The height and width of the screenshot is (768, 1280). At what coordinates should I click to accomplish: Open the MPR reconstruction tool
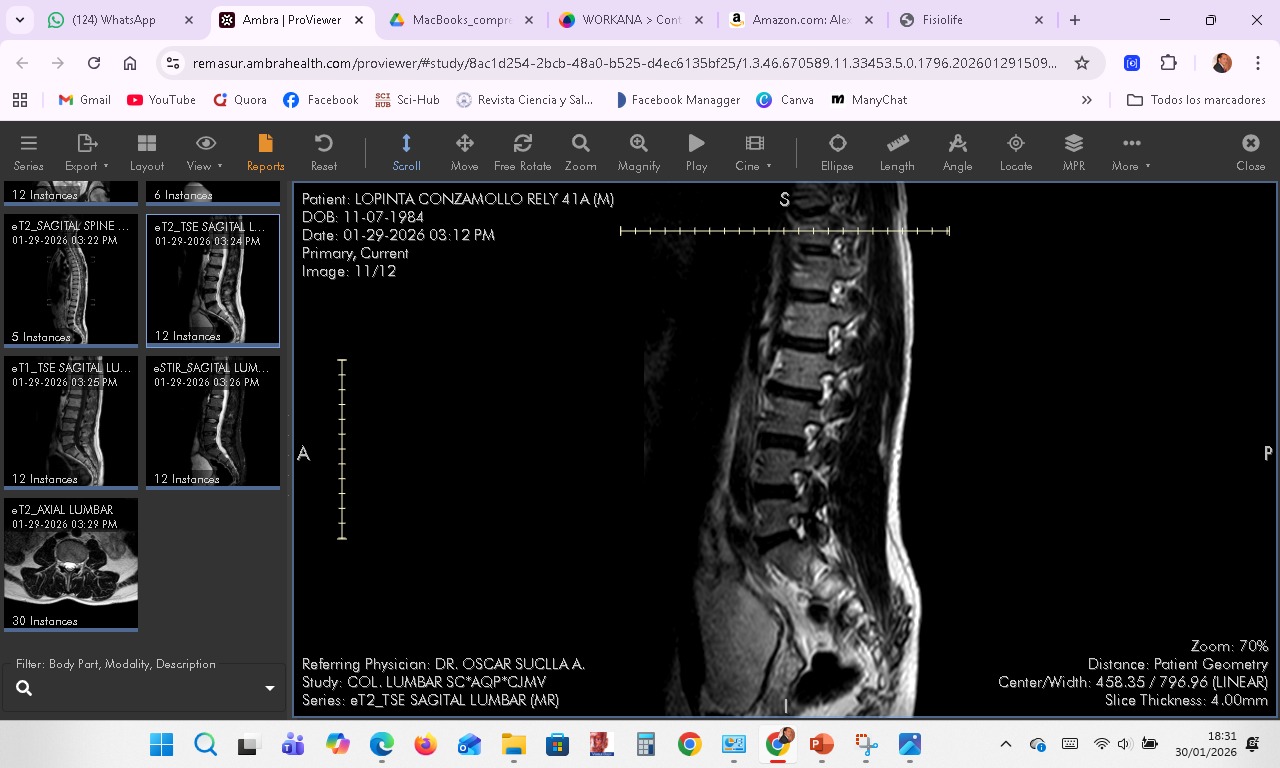(1073, 152)
